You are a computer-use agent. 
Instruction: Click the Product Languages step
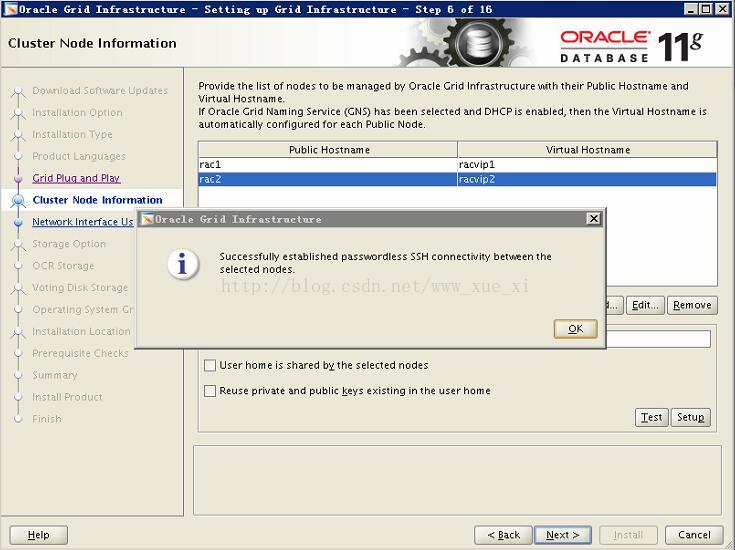[x=79, y=156]
